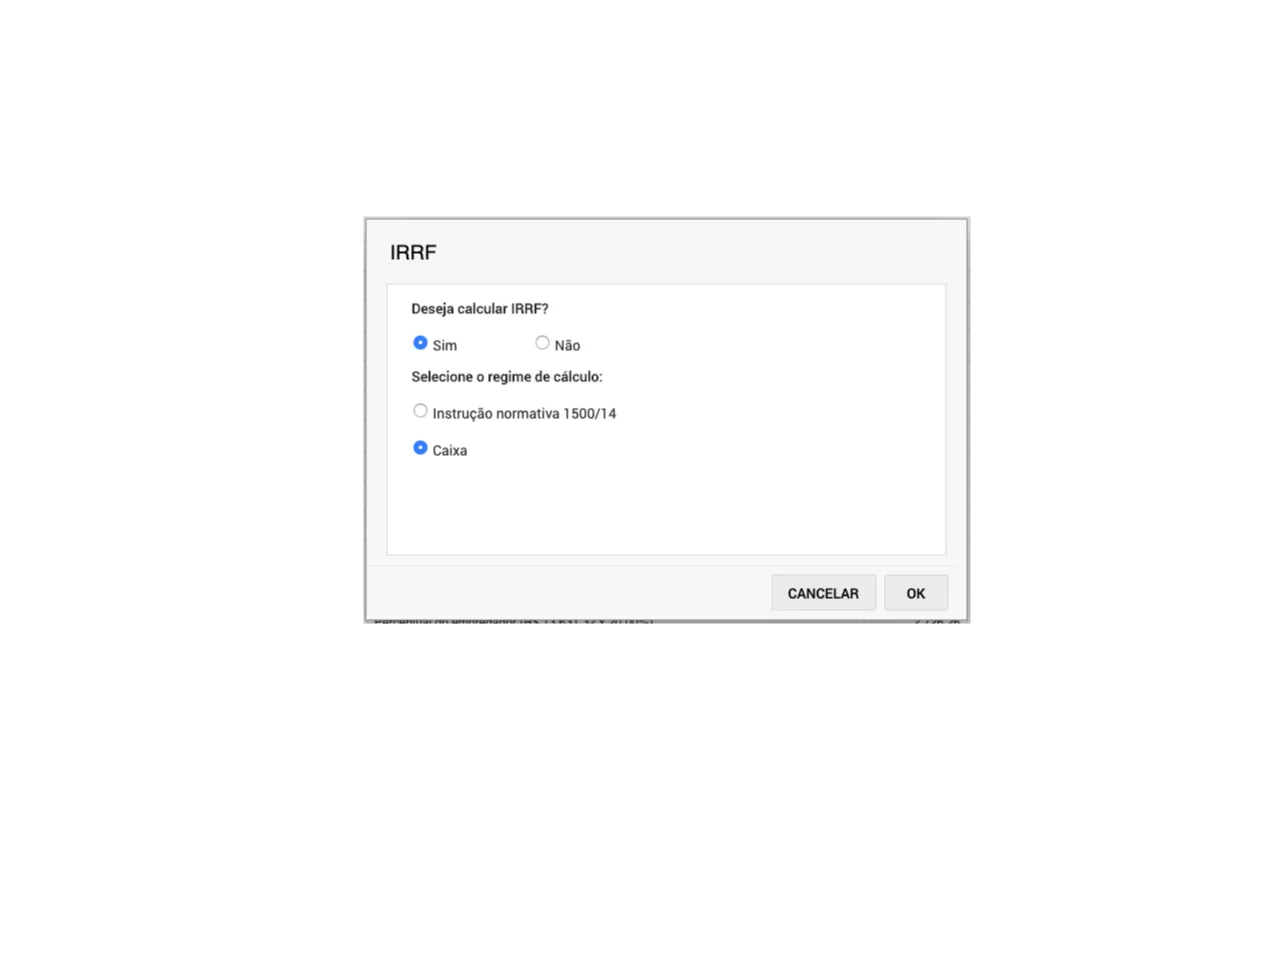1272x968 pixels.
Task: Click the 'Sim' label text
Action: pos(445,346)
